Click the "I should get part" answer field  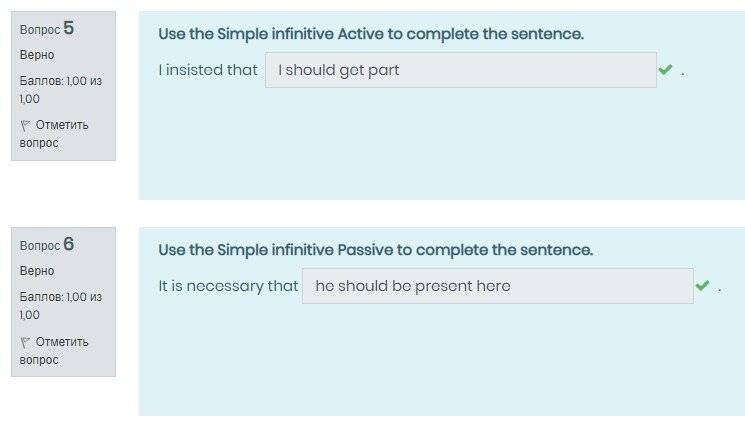tap(460, 70)
